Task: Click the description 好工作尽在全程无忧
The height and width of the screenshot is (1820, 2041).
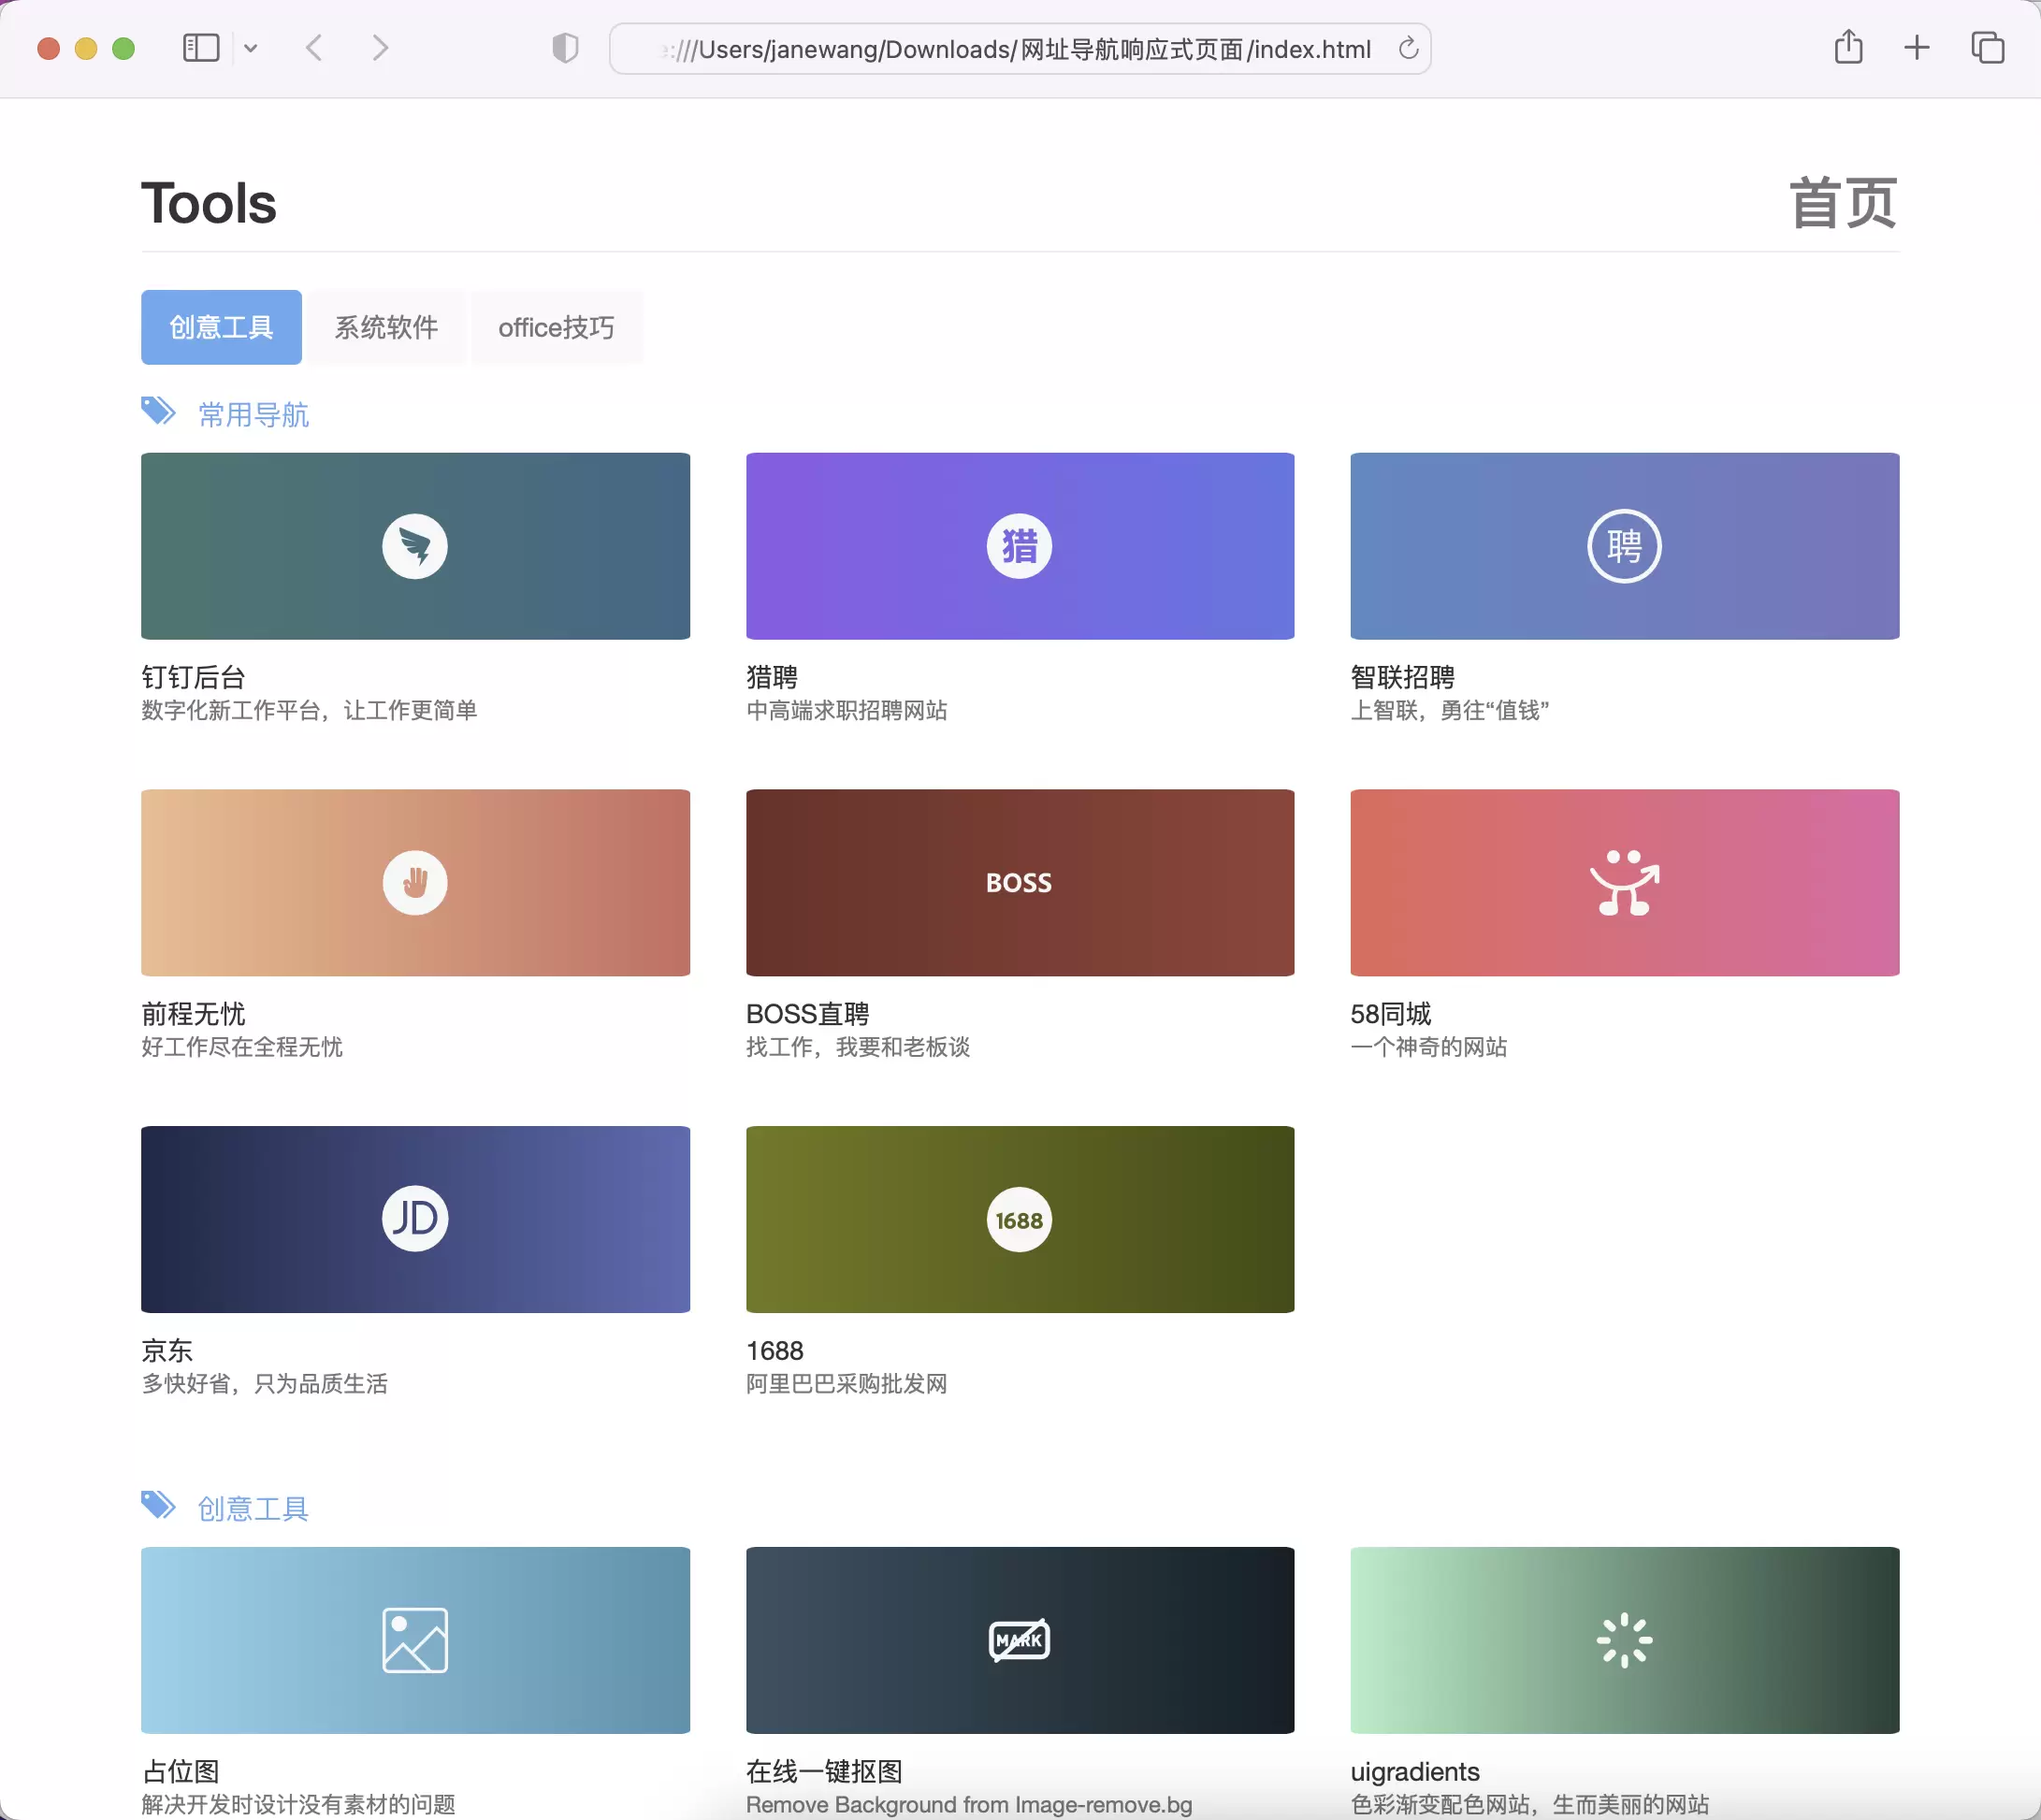Action: [x=241, y=1047]
